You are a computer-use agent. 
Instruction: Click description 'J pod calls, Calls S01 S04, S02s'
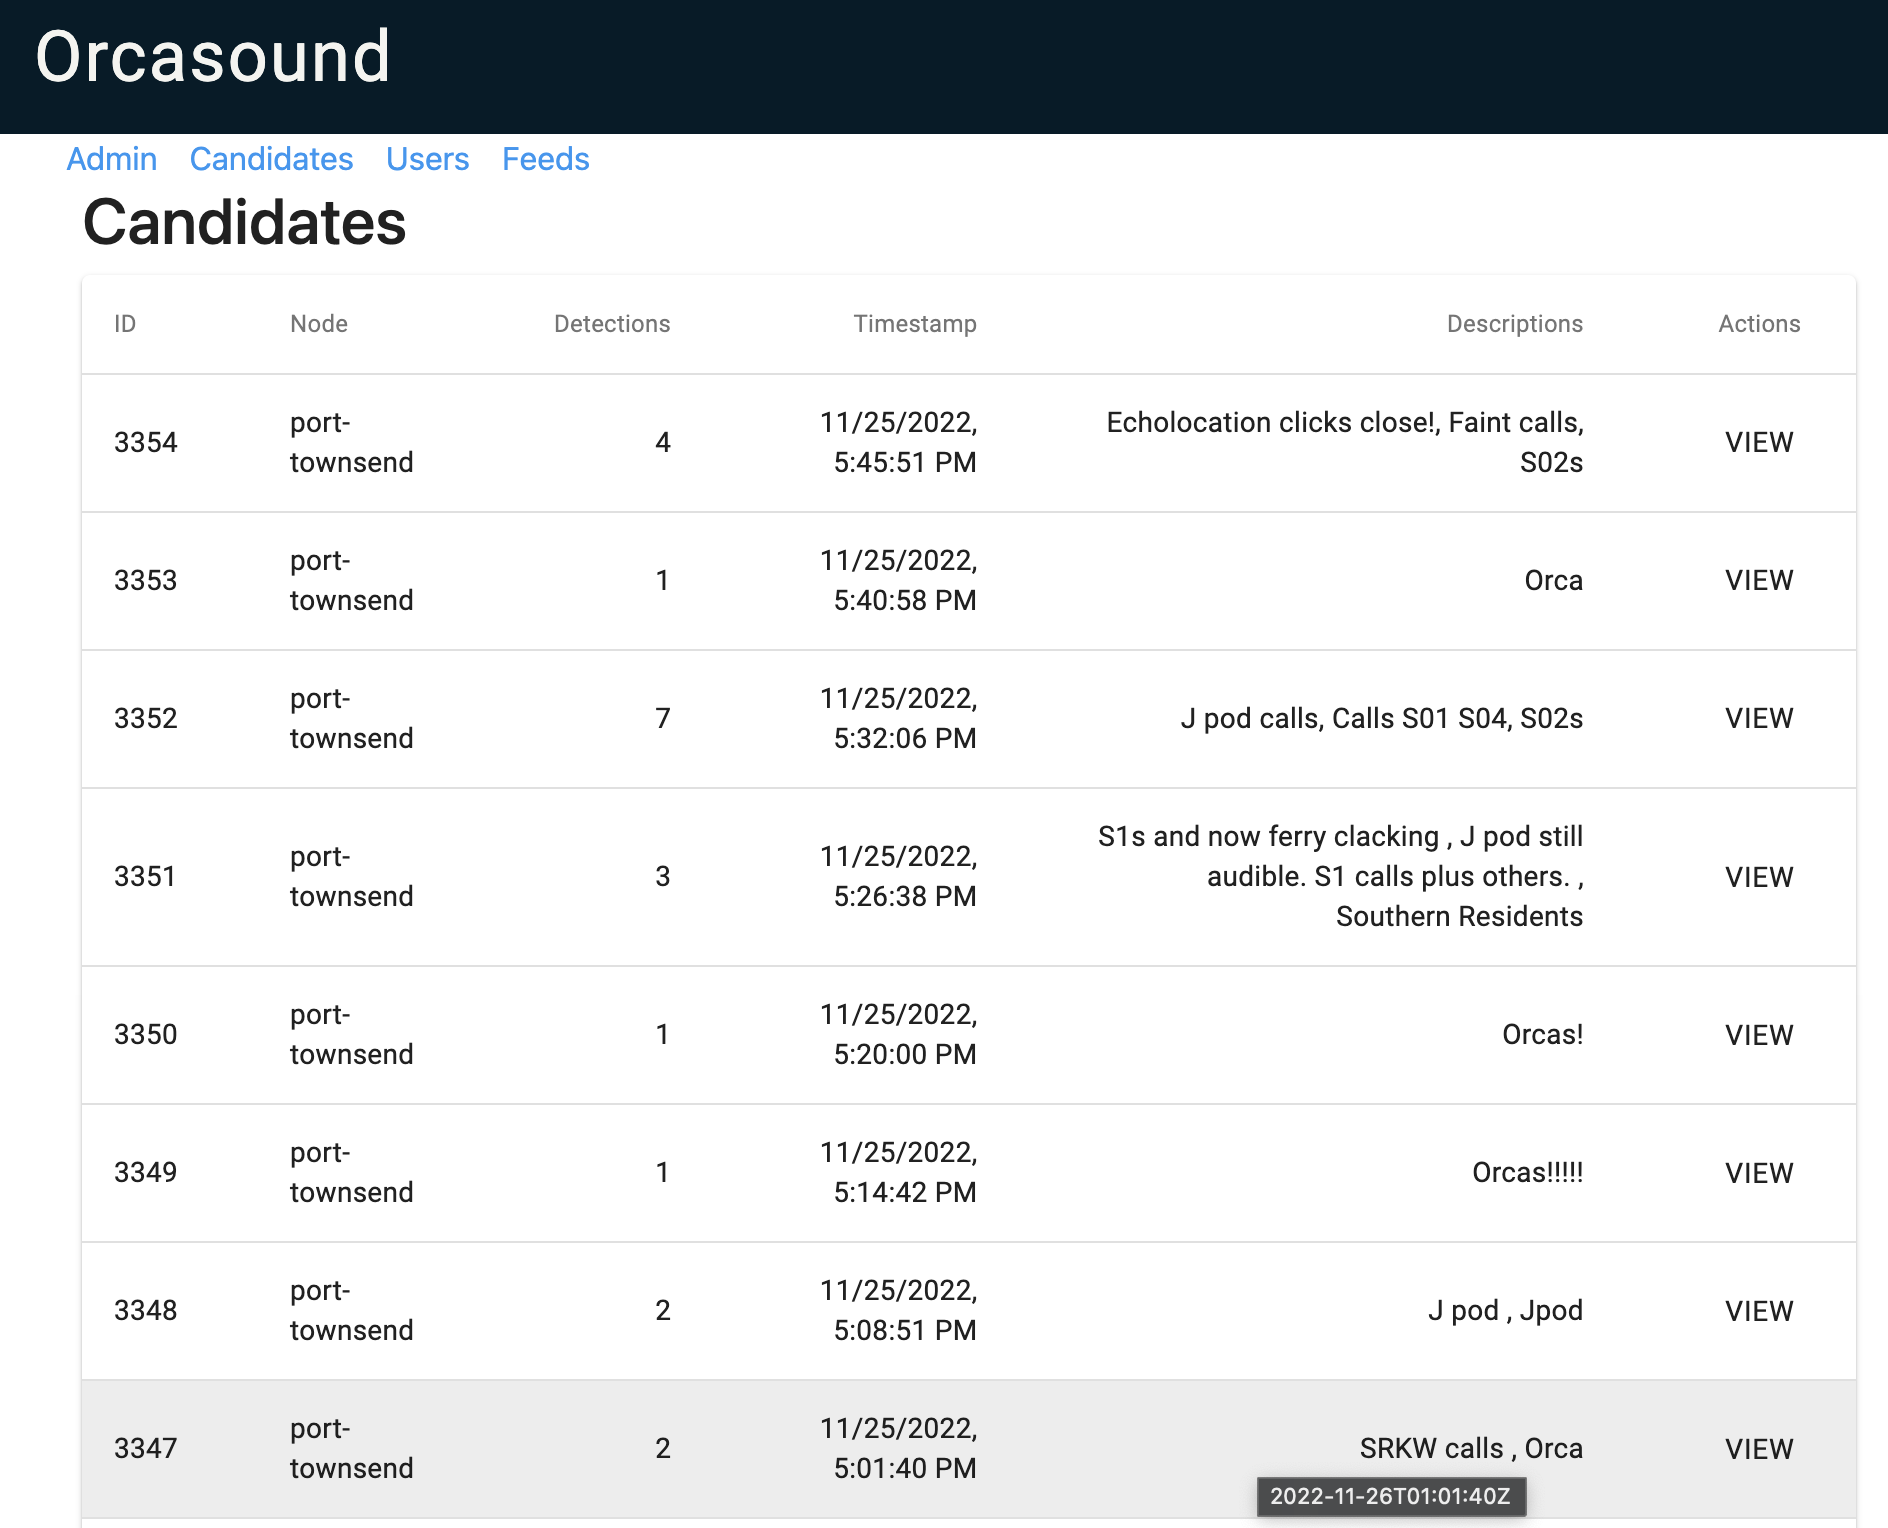[x=1382, y=718]
